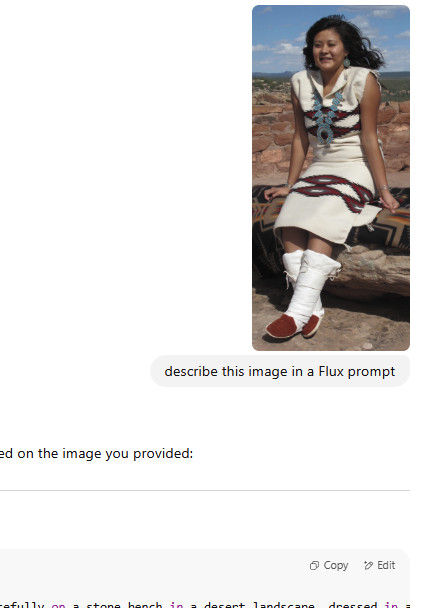Click the word "dressed" in the code block
Screen dimensions: 434x608
click(x=353, y=604)
